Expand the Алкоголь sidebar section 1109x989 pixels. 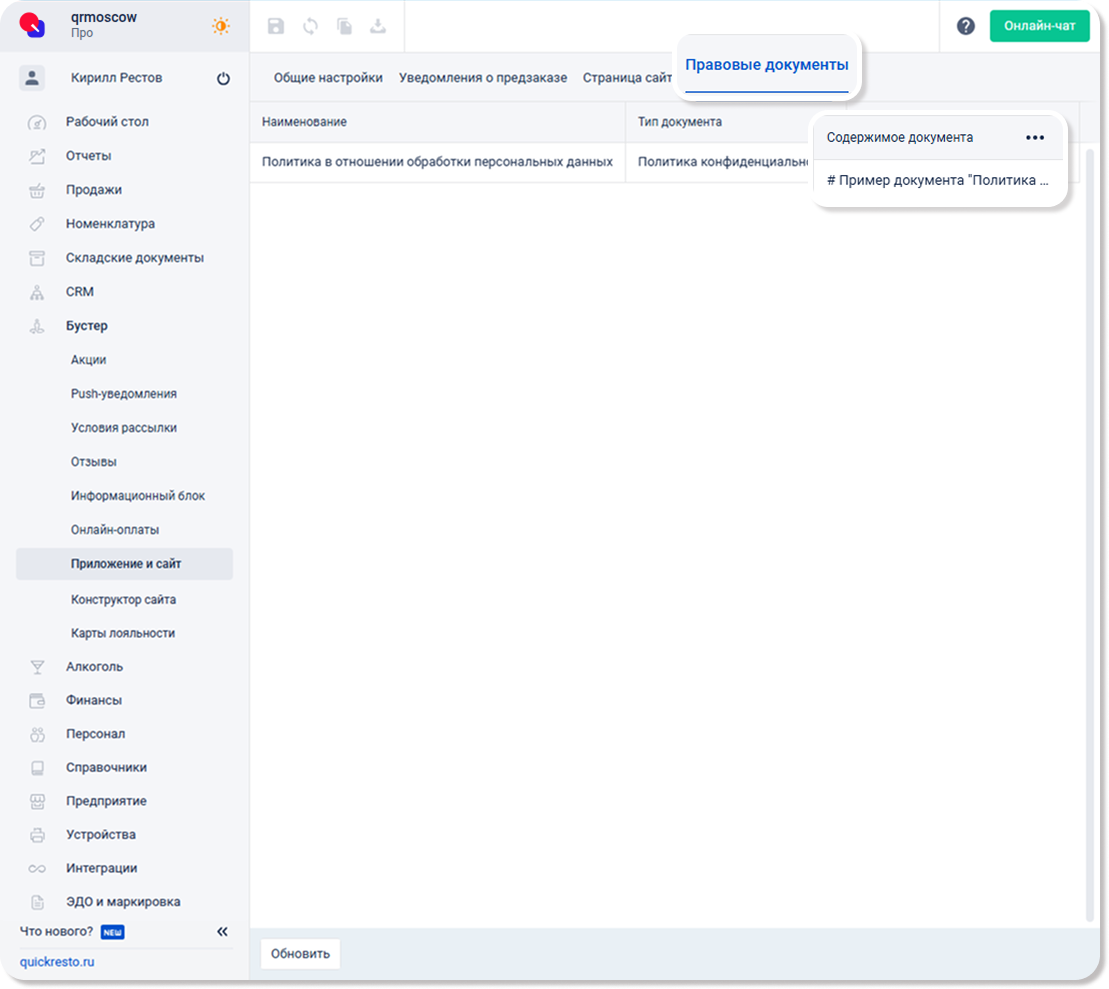pyautogui.click(x=94, y=667)
